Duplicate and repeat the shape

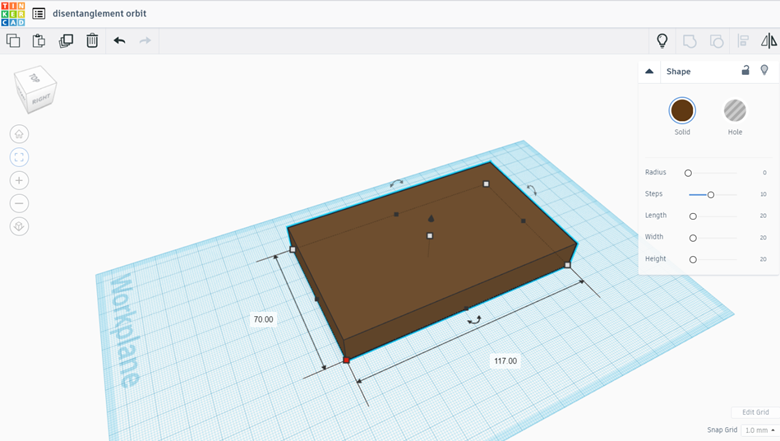click(x=66, y=41)
